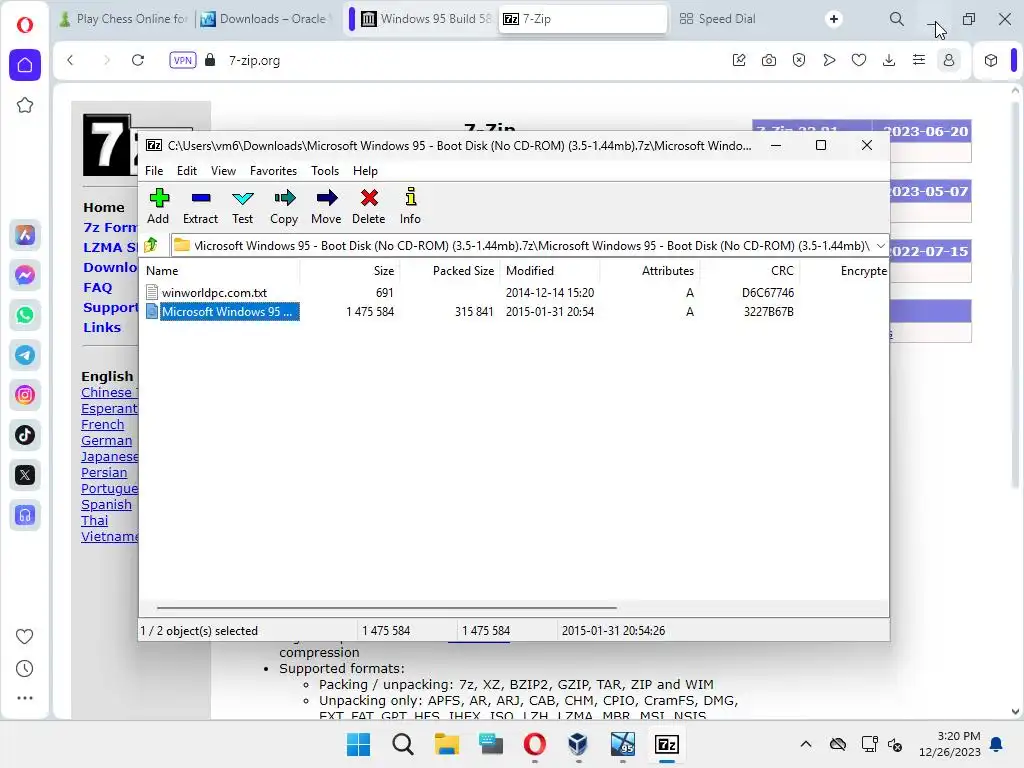Click the Home link on the 7-zip.org page

point(104,207)
